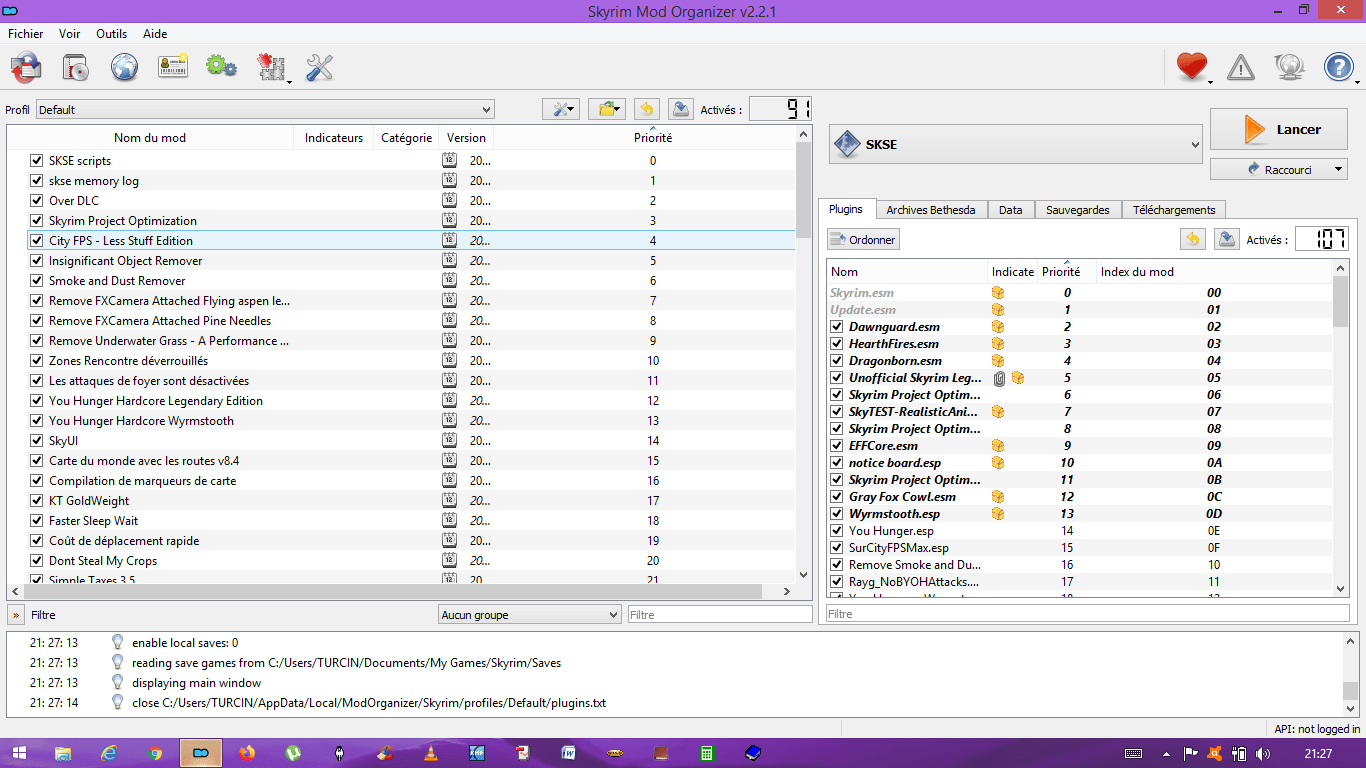Viewport: 1366px width, 768px height.
Task: Click the paperclip indicator on Unofficial Skyrim Legendary
Action: pyautogui.click(x=999, y=378)
